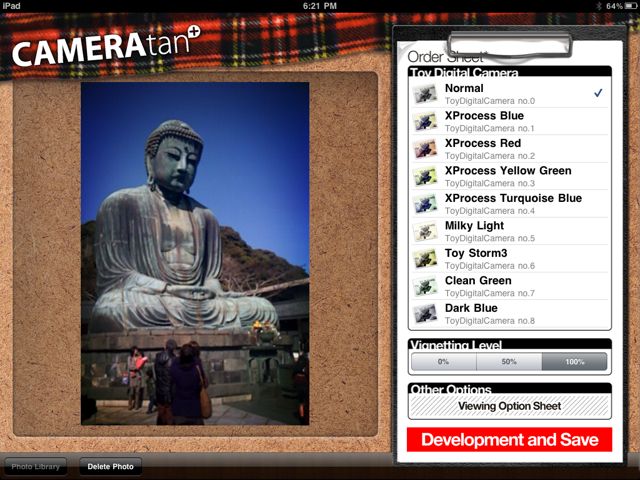
Task: Click the text ToyDigitalCamera no.5
Action: click(x=490, y=238)
